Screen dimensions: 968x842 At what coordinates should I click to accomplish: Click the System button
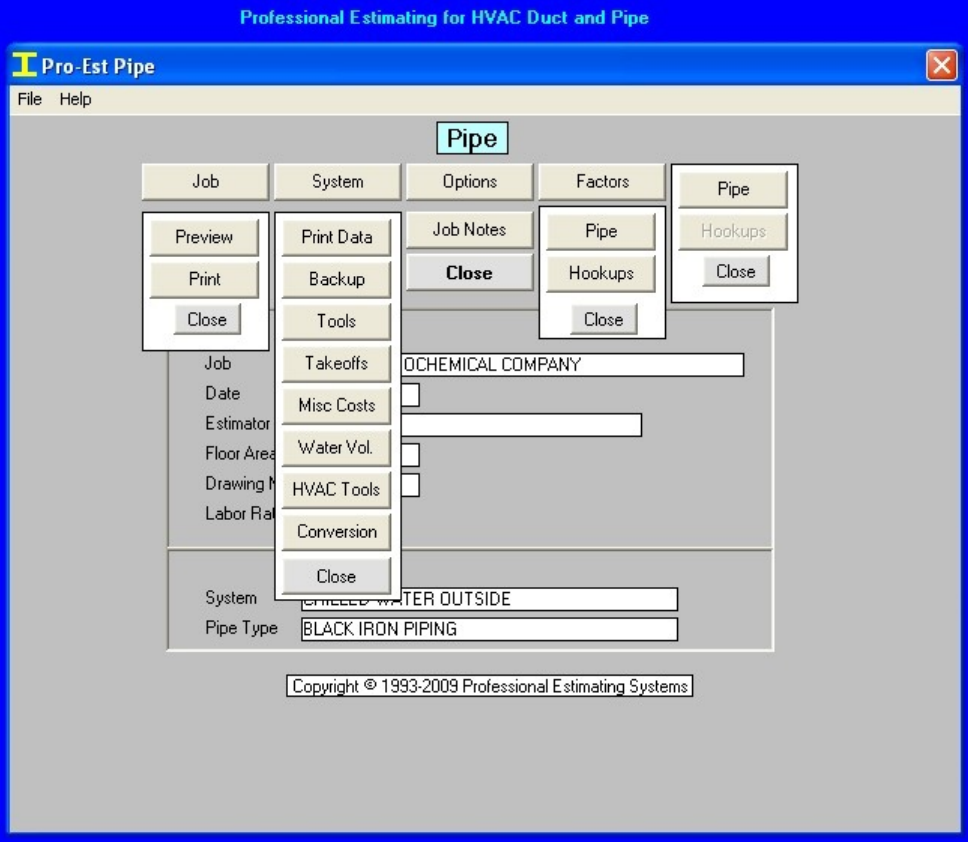(337, 181)
